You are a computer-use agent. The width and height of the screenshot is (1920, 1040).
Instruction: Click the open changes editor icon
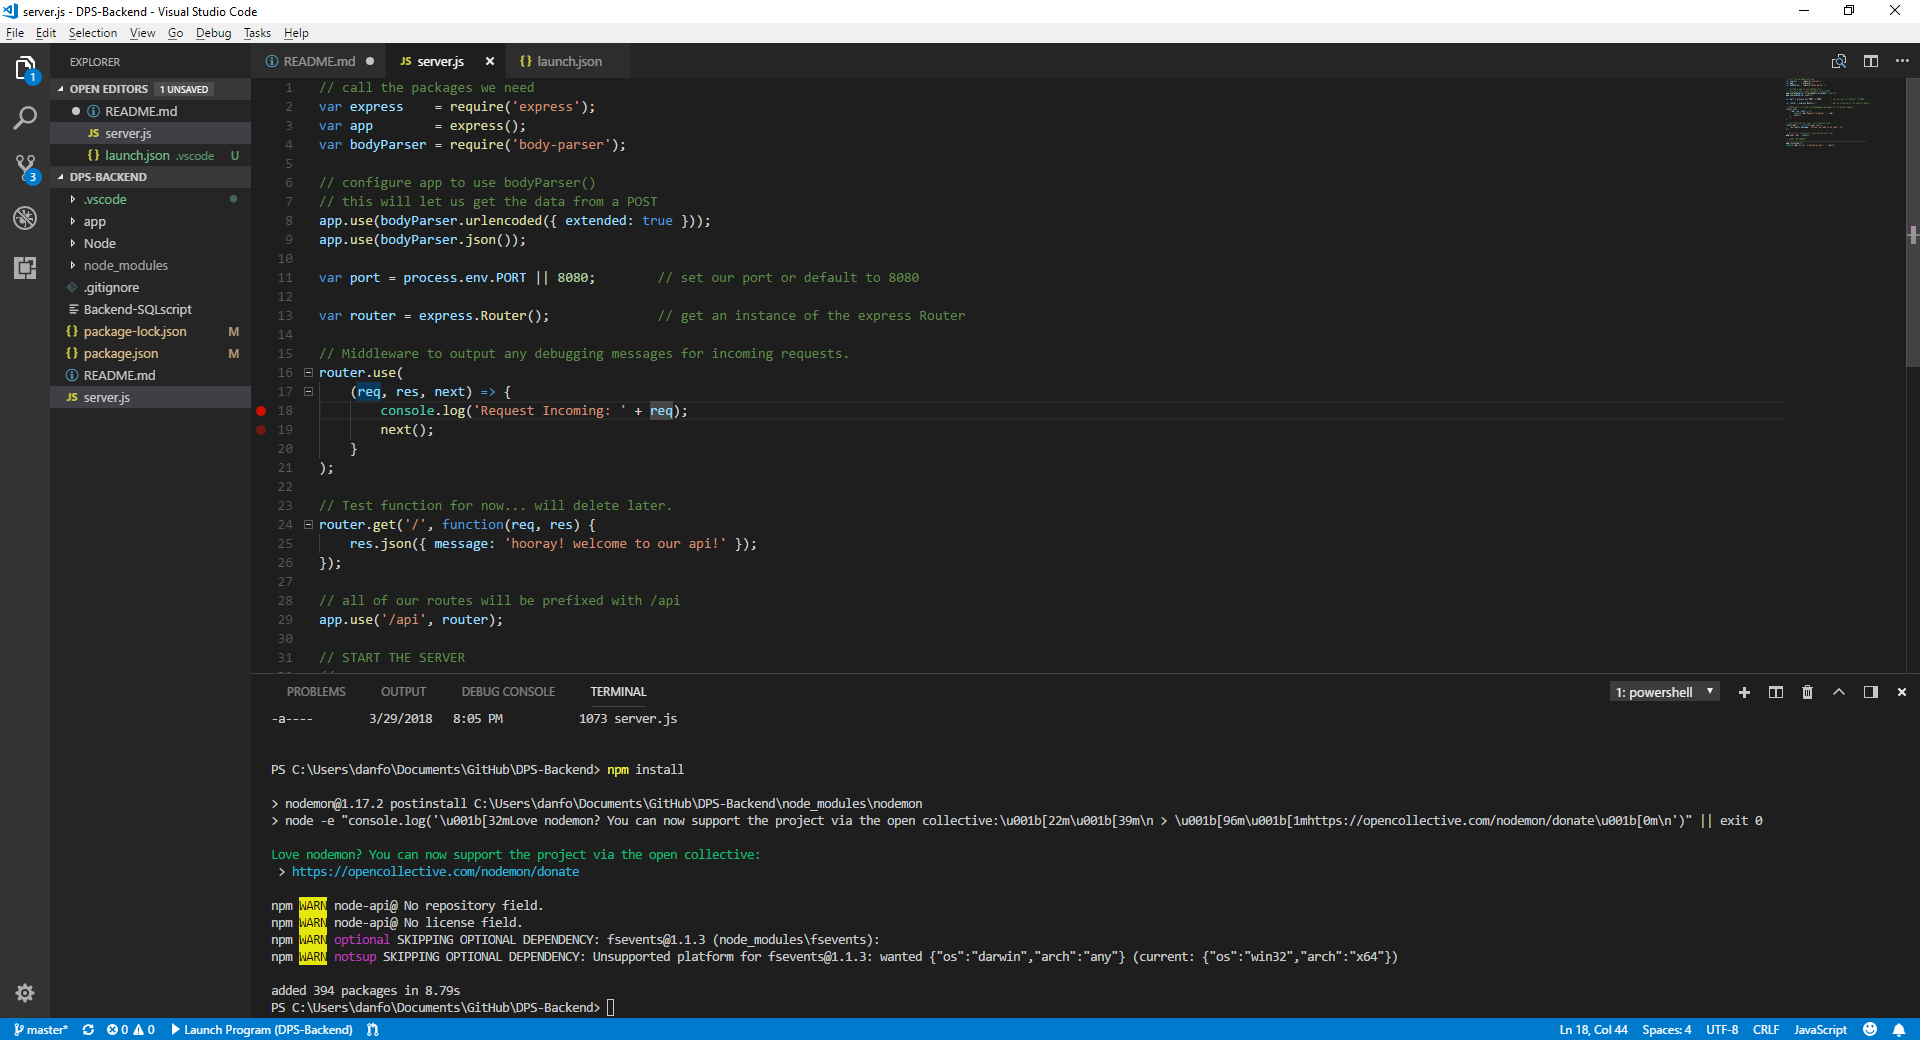(1838, 61)
